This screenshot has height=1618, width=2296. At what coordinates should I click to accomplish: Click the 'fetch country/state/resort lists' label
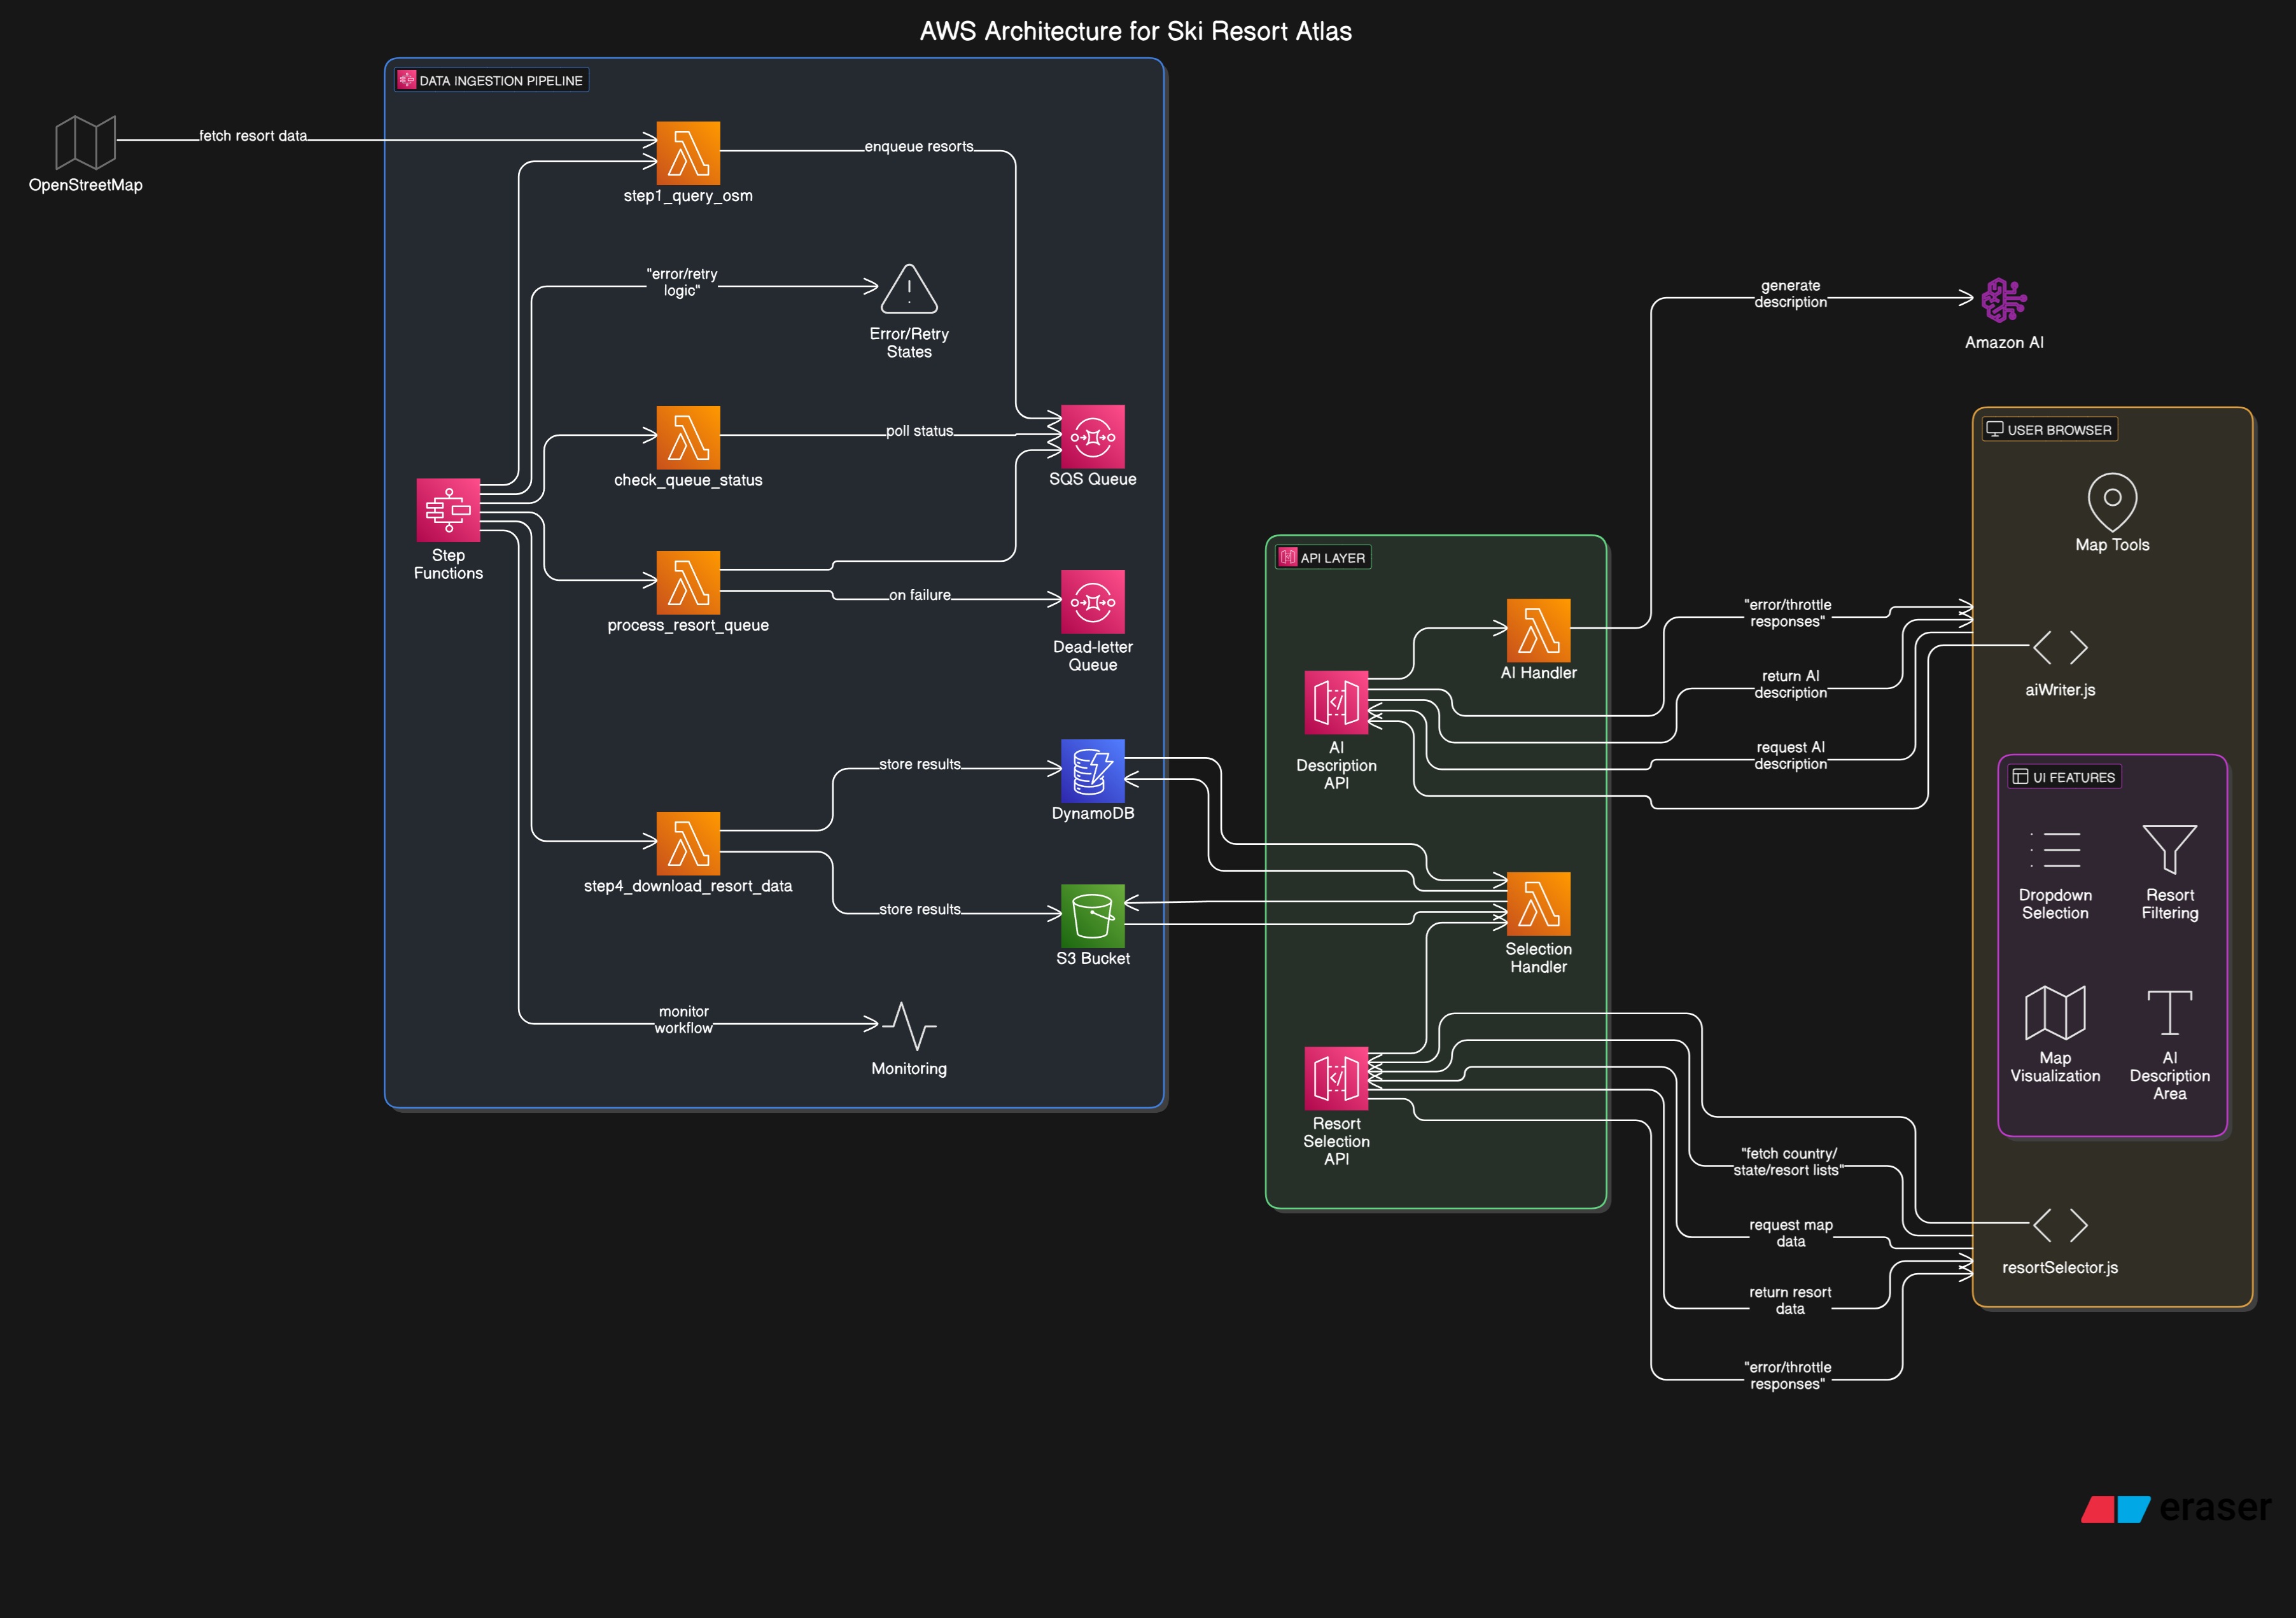coord(1788,1161)
